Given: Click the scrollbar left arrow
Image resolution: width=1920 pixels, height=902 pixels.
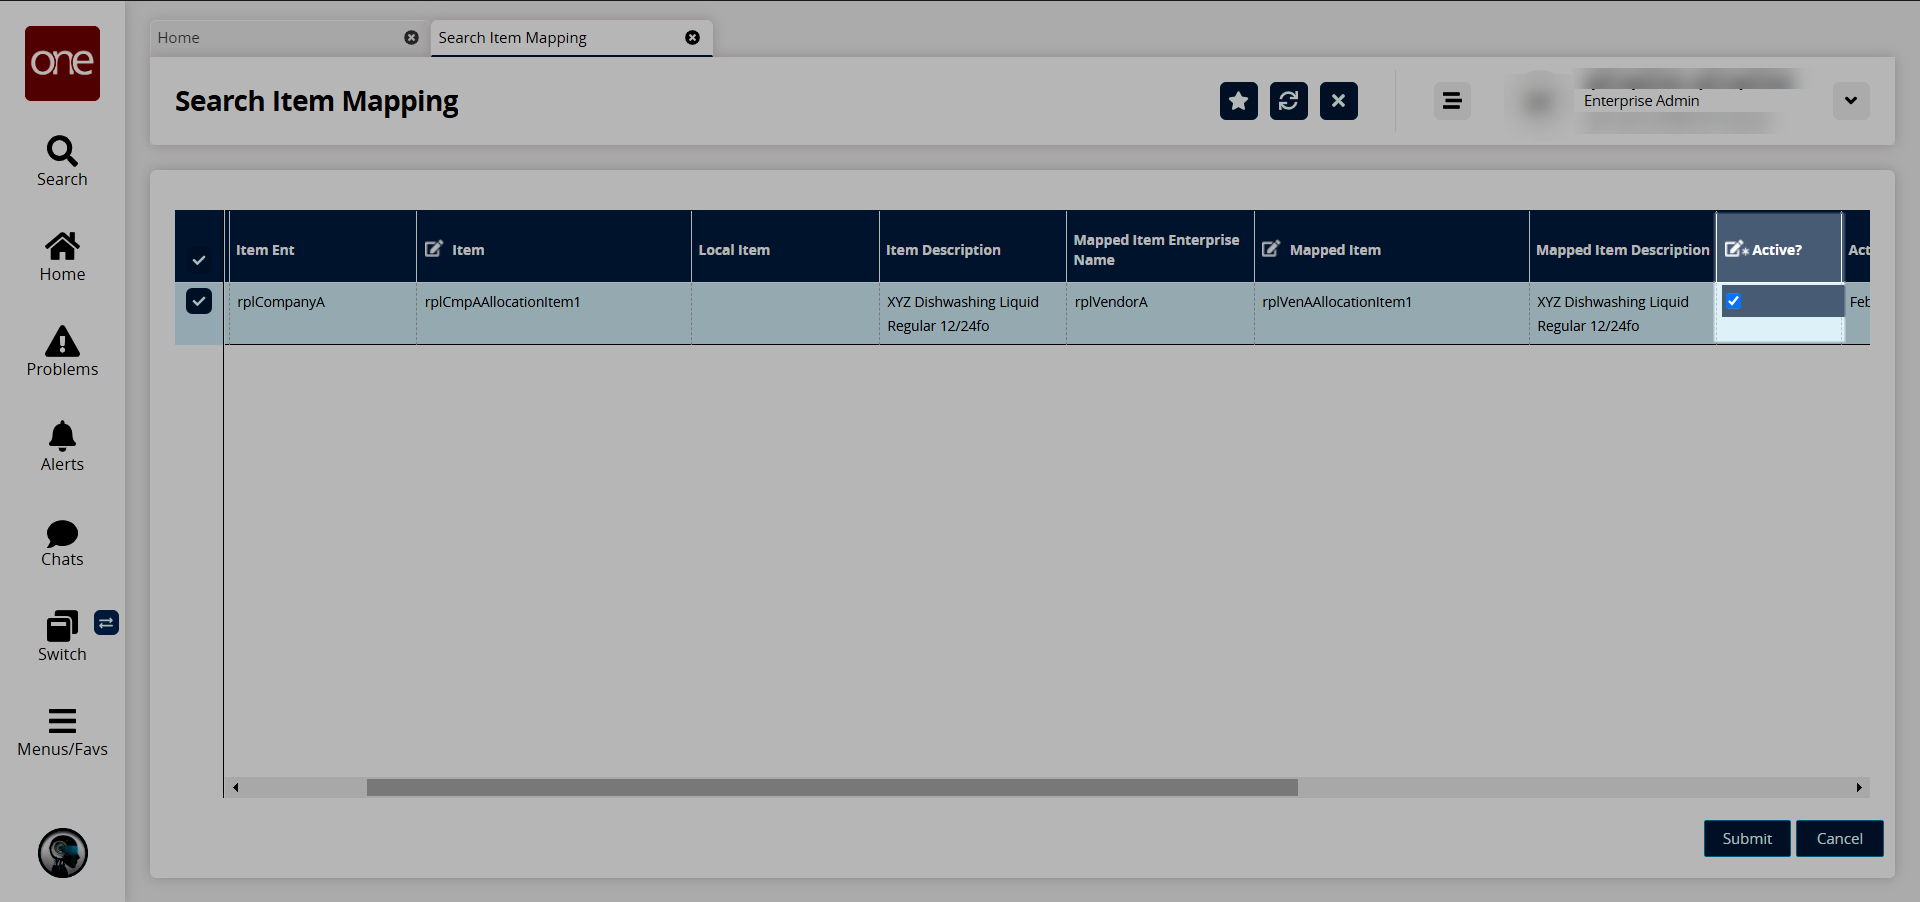Looking at the screenshot, I should 236,787.
